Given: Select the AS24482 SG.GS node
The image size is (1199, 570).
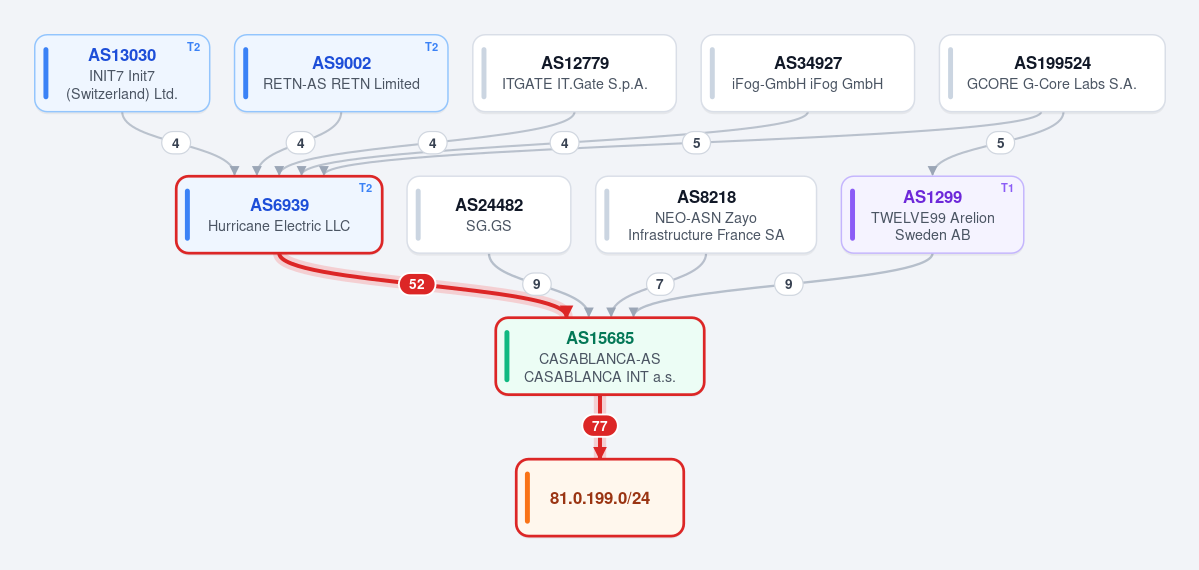Looking at the screenshot, I should tap(489, 214).
